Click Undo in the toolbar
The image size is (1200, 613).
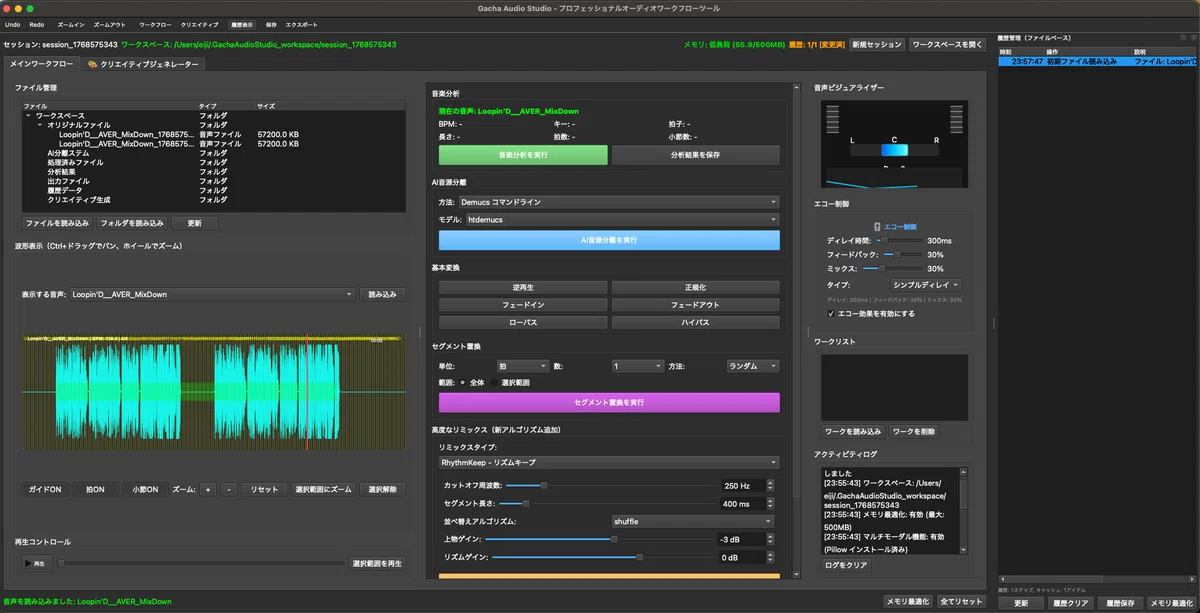[x=12, y=23]
